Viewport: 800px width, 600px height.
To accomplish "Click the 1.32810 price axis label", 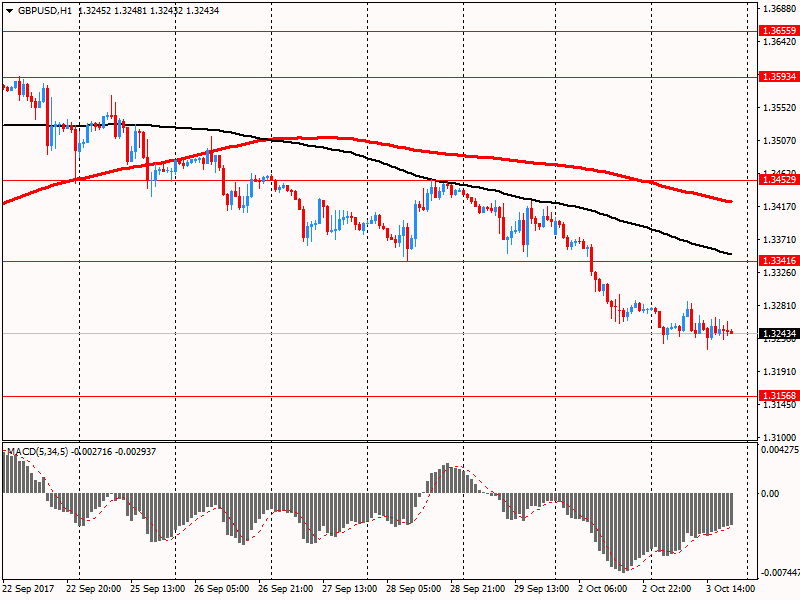I will point(780,306).
